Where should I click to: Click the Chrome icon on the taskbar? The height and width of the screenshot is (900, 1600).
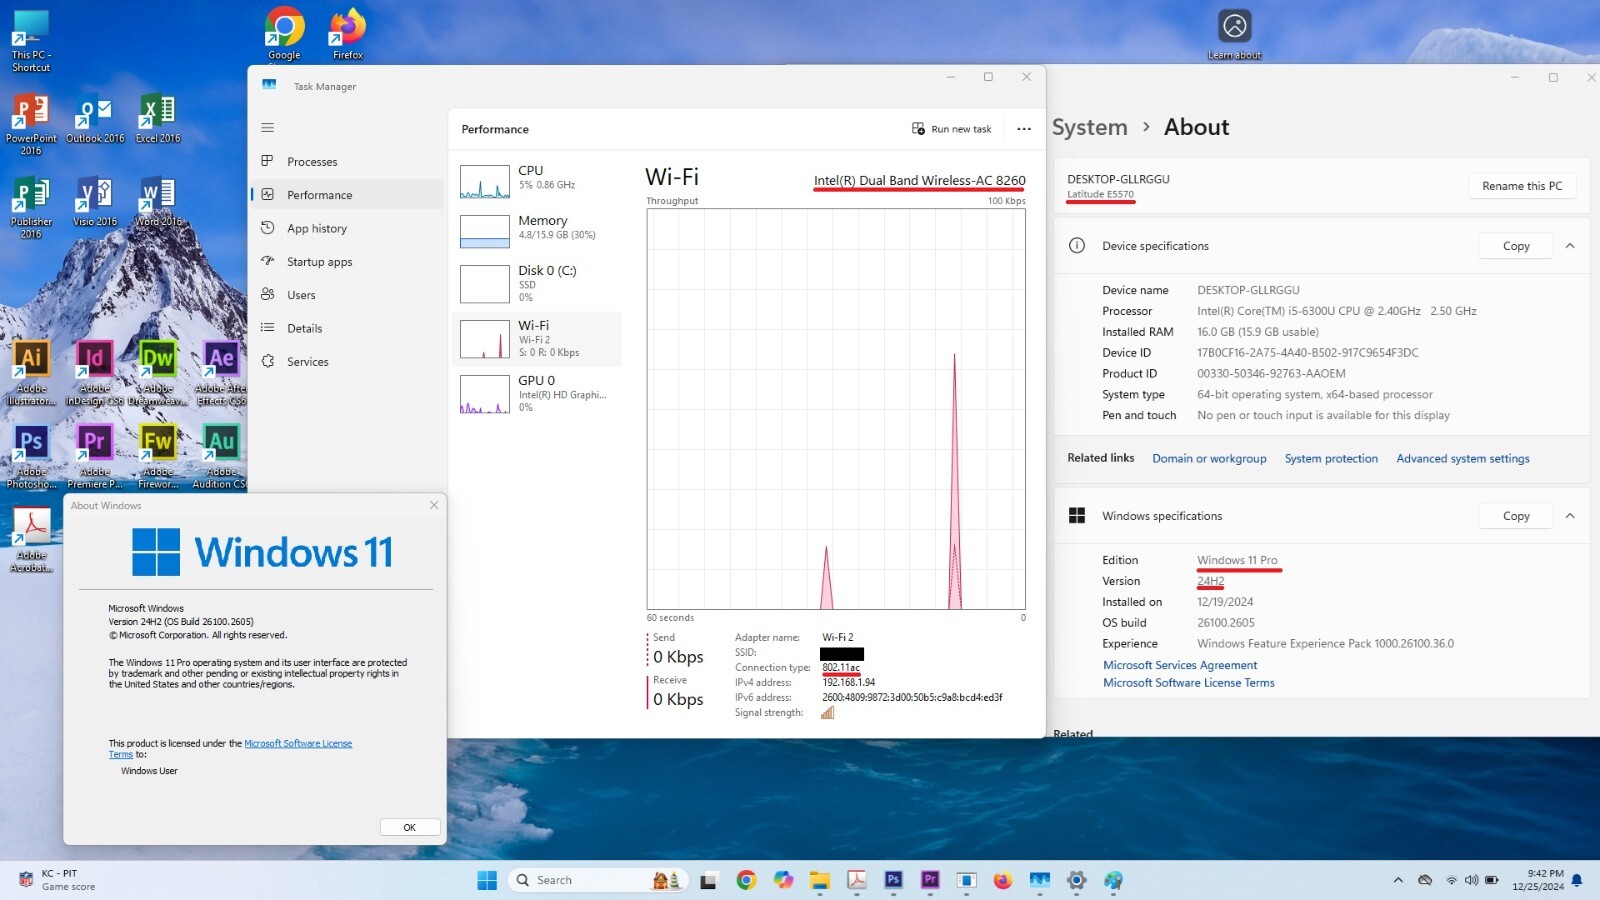(746, 880)
